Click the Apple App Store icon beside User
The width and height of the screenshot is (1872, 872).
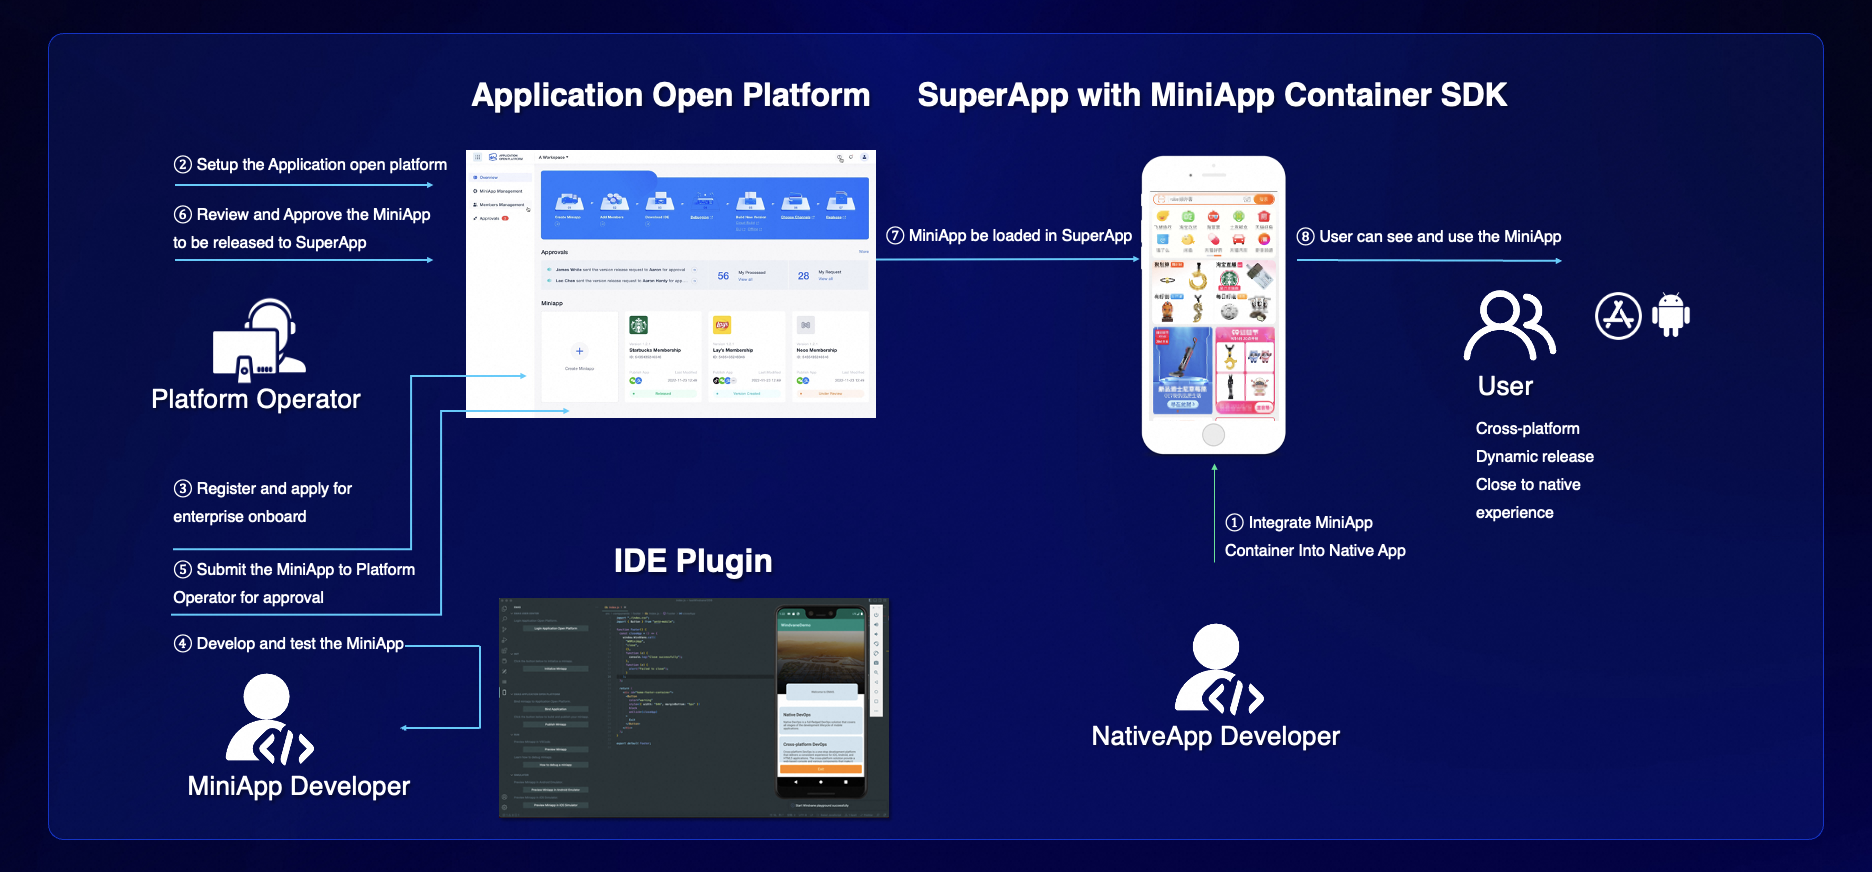pyautogui.click(x=1618, y=316)
